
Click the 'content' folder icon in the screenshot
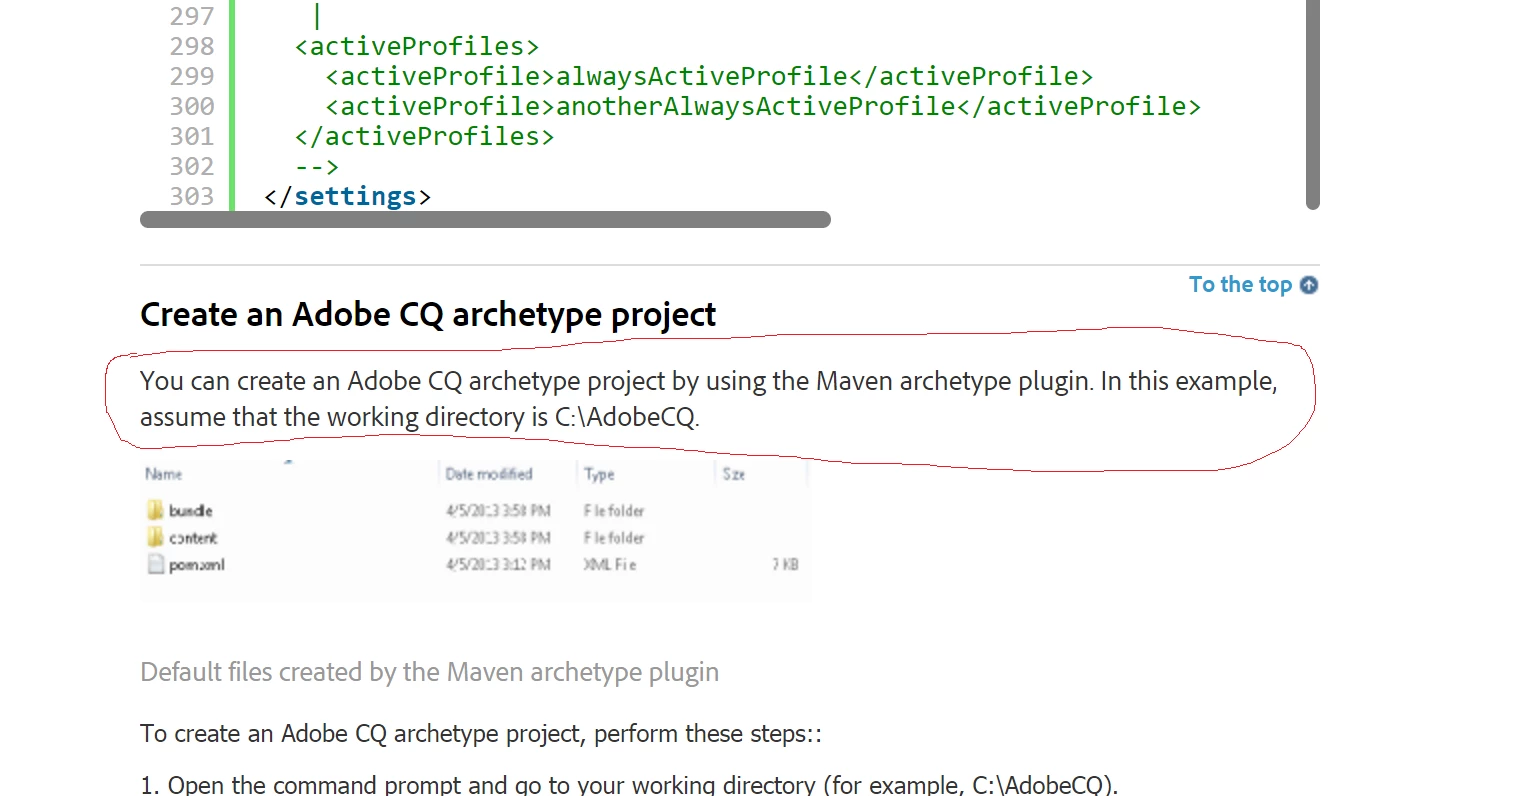click(155, 537)
